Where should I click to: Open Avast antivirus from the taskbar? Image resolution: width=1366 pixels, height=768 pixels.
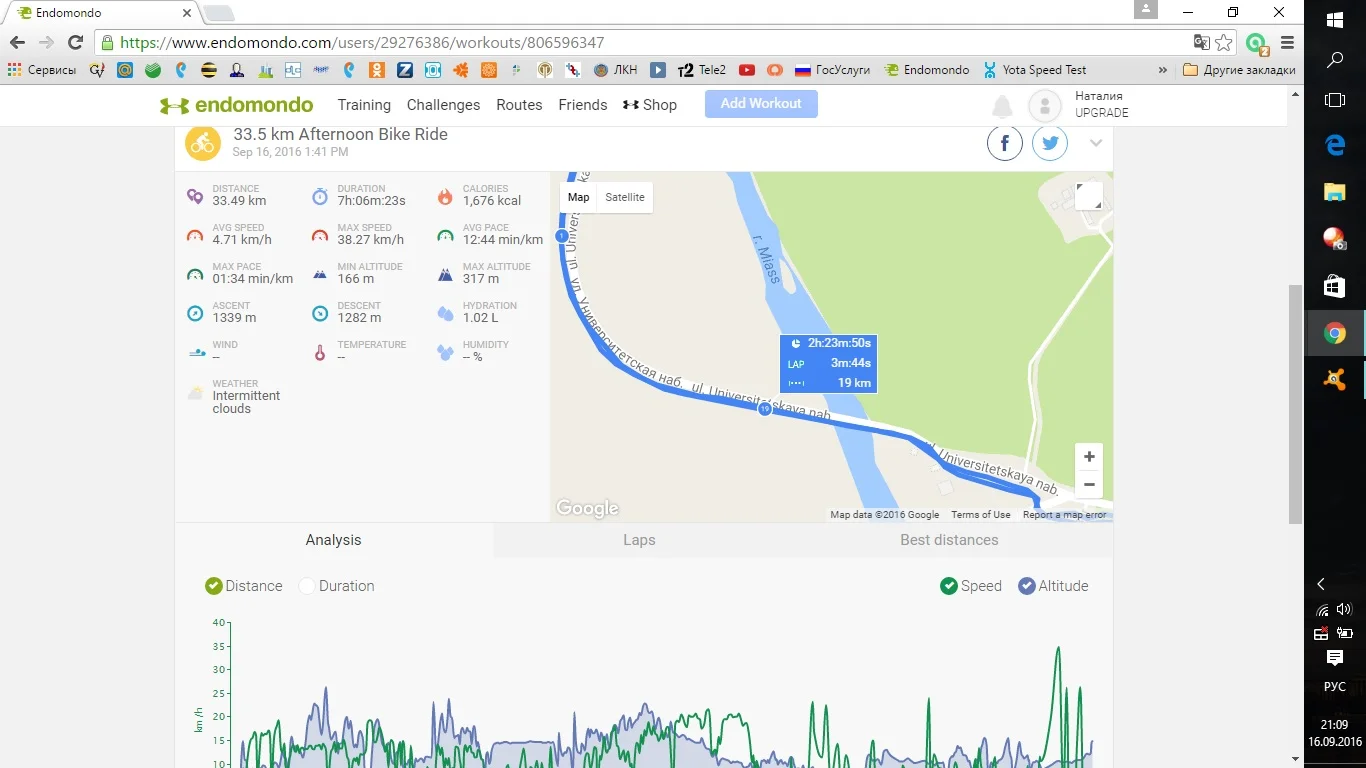(x=1335, y=379)
